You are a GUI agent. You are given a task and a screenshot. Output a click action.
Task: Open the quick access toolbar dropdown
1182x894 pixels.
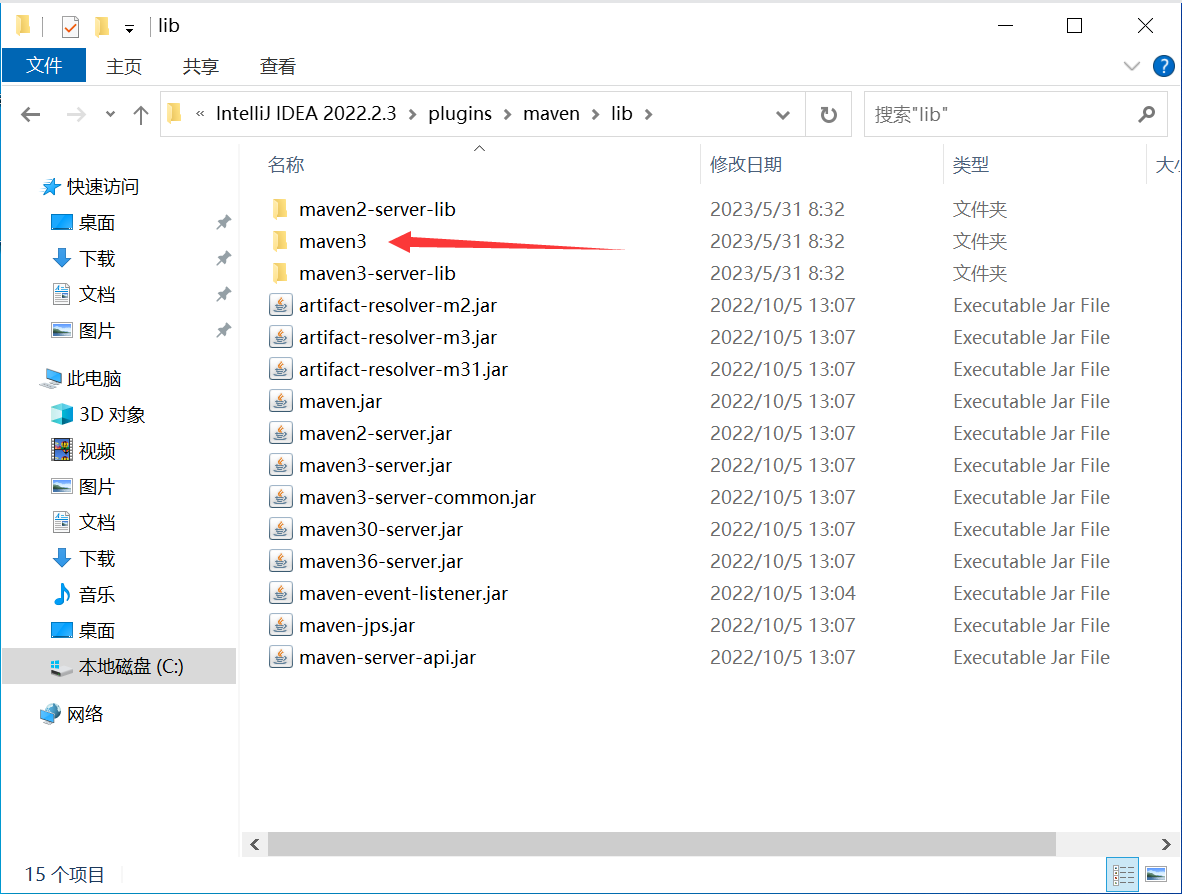129,28
